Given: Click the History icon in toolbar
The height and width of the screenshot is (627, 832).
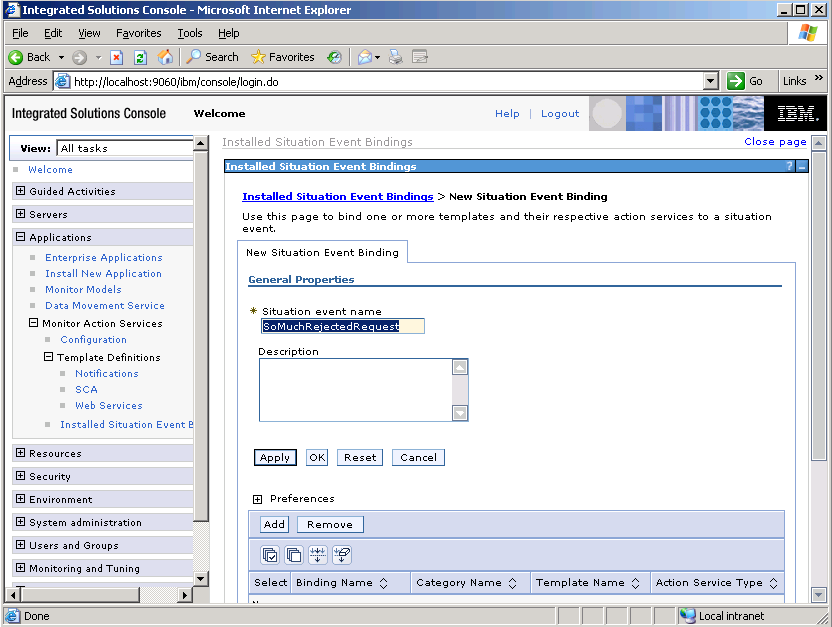Looking at the screenshot, I should coord(334,57).
